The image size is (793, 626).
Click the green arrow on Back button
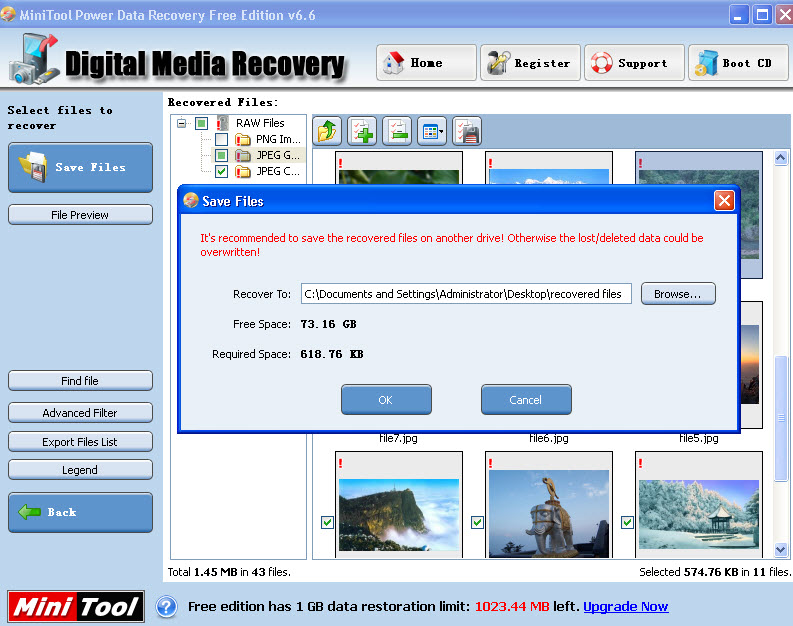[29, 512]
